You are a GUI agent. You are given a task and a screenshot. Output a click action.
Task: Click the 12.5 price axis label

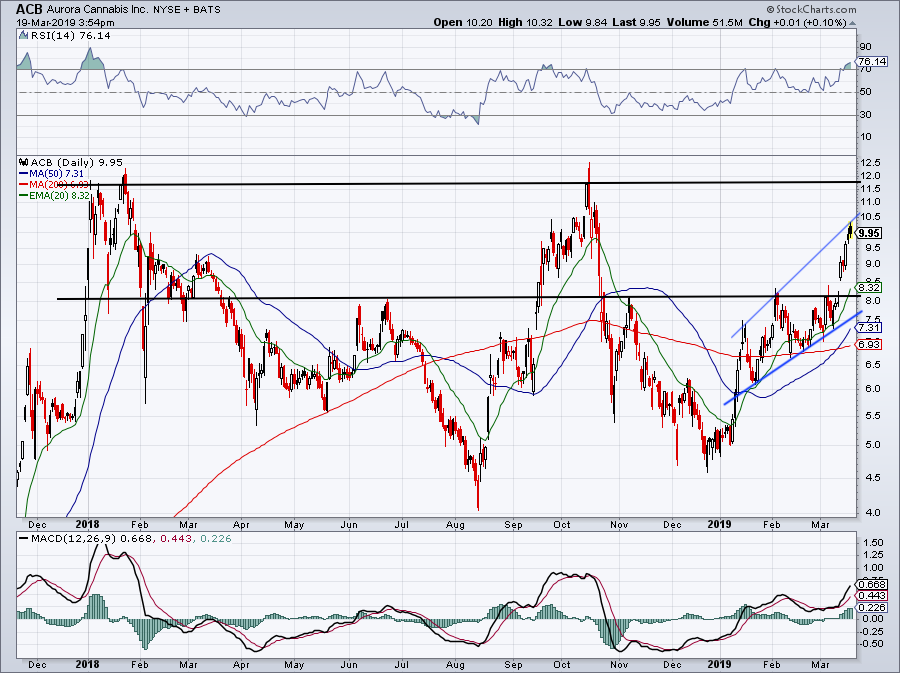tap(869, 162)
